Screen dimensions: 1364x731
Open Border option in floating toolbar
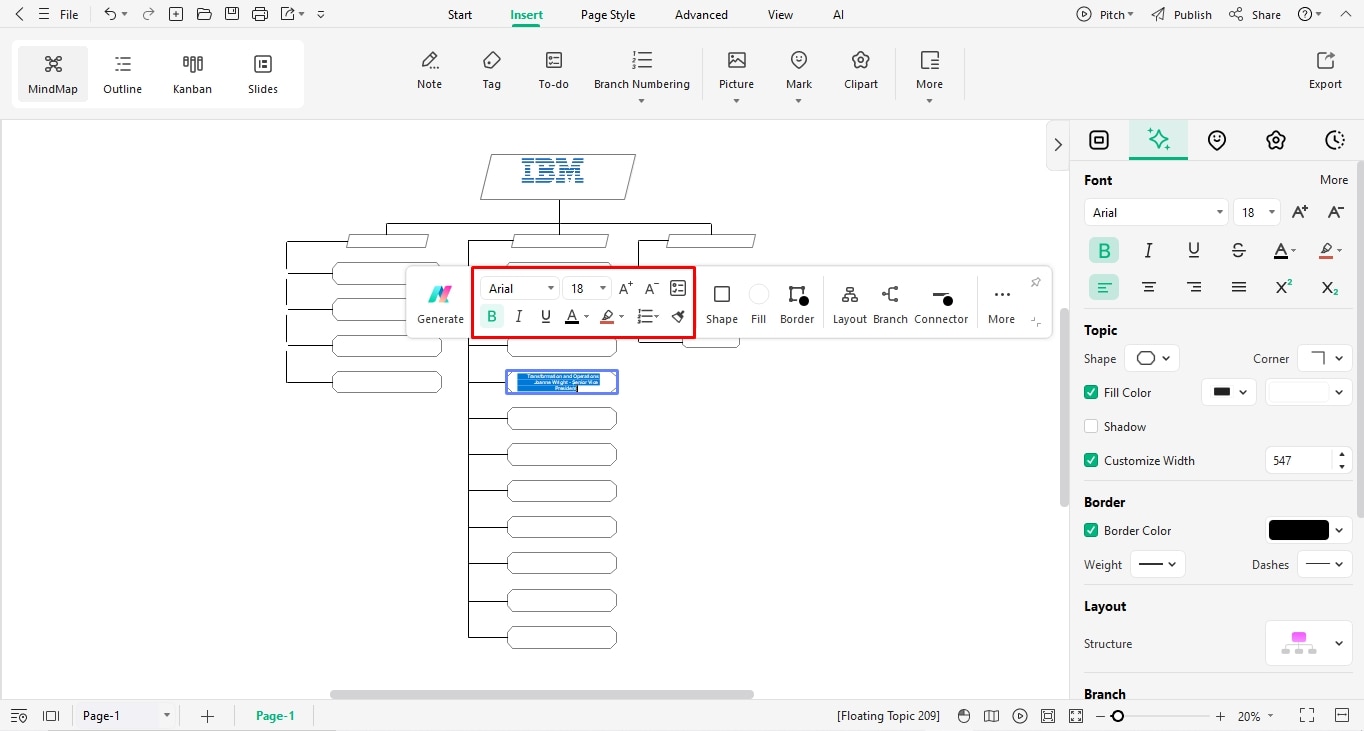(x=797, y=303)
